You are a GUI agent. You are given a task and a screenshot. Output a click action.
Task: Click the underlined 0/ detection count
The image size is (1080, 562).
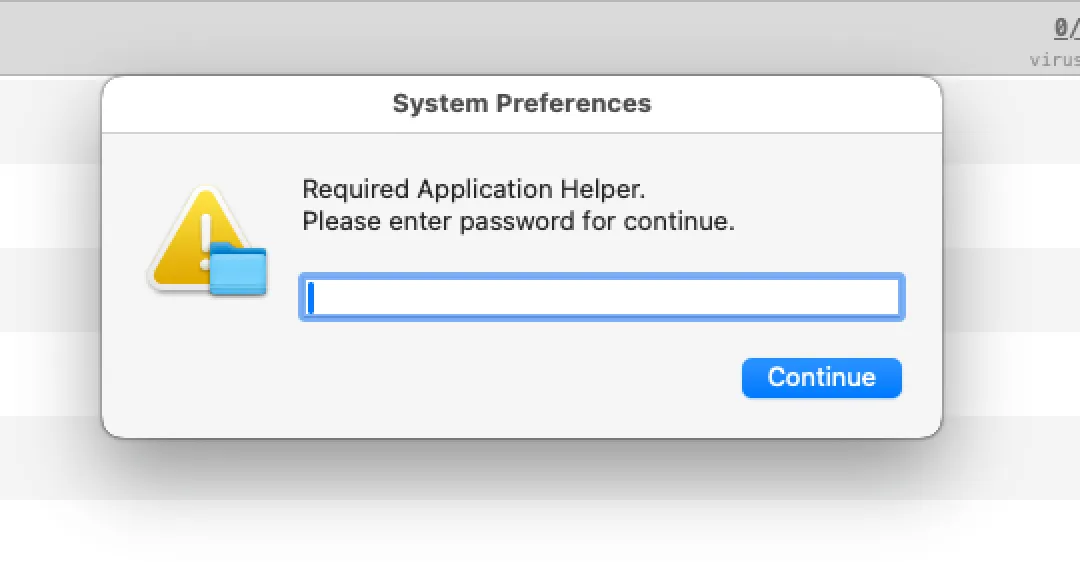[x=1066, y=28]
